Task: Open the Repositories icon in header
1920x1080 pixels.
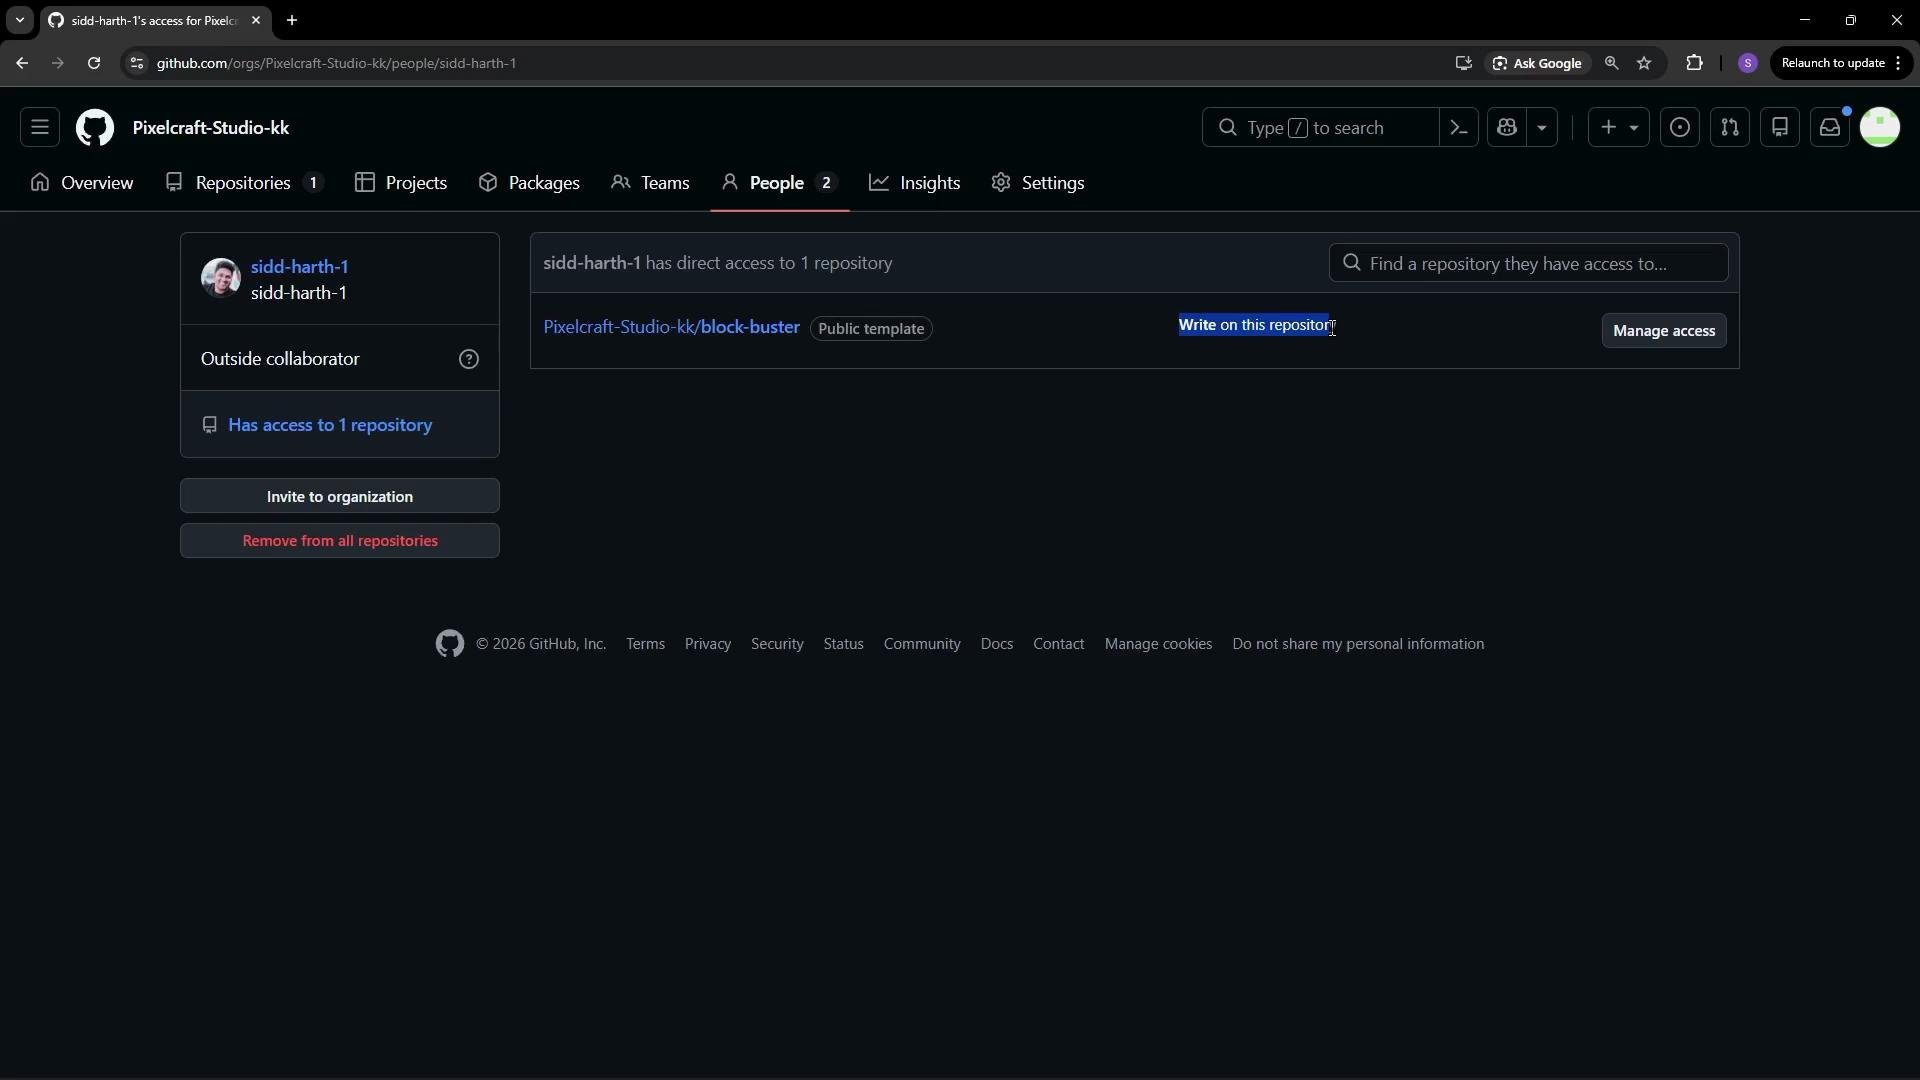Action: pos(1780,128)
